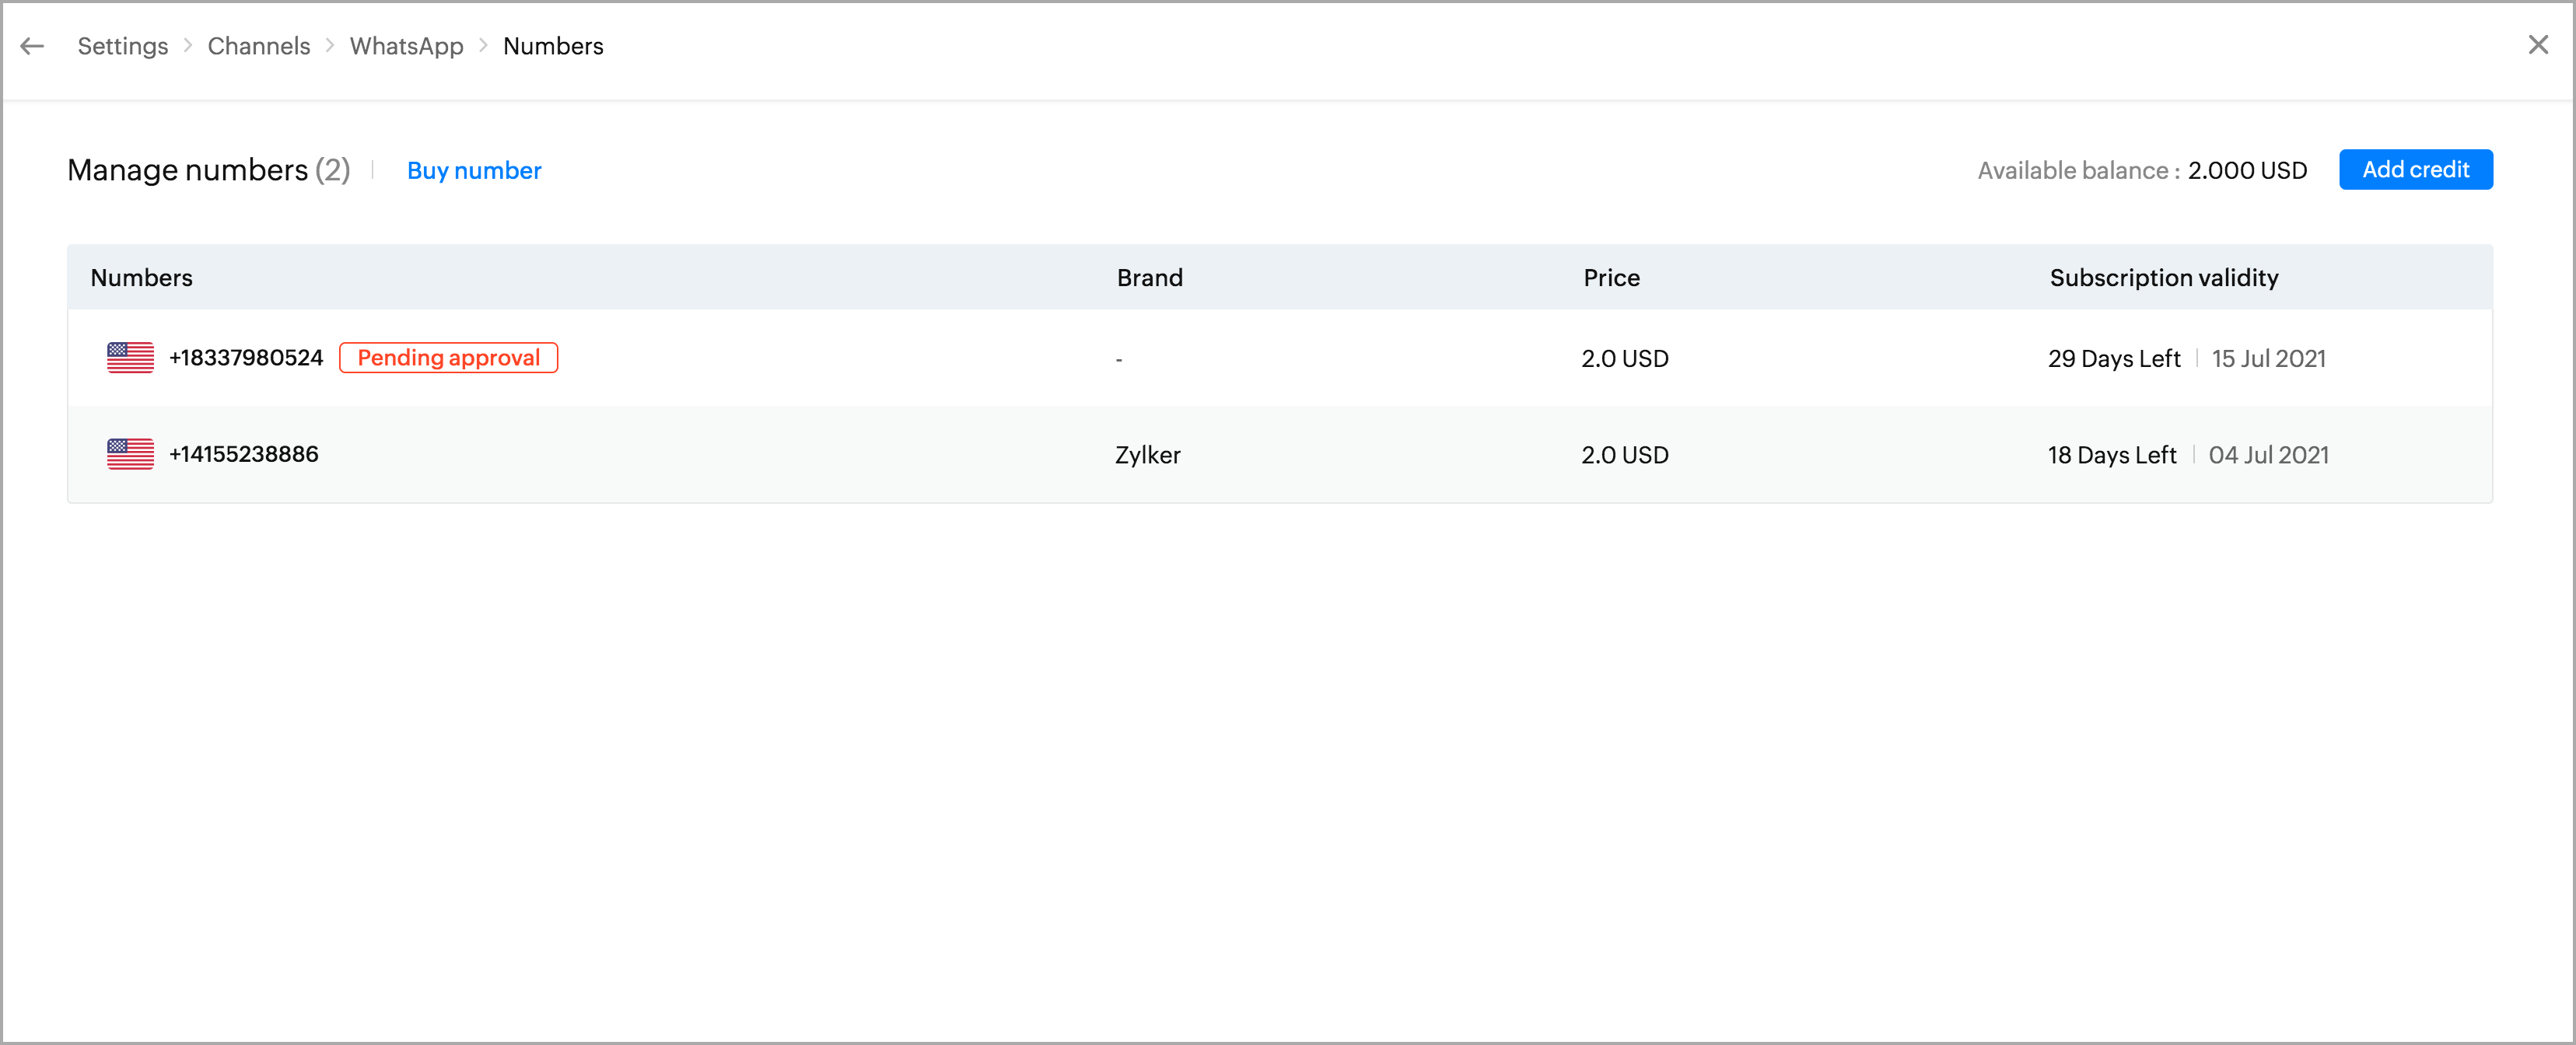
Task: Click the Pending approval badge
Action: click(448, 358)
